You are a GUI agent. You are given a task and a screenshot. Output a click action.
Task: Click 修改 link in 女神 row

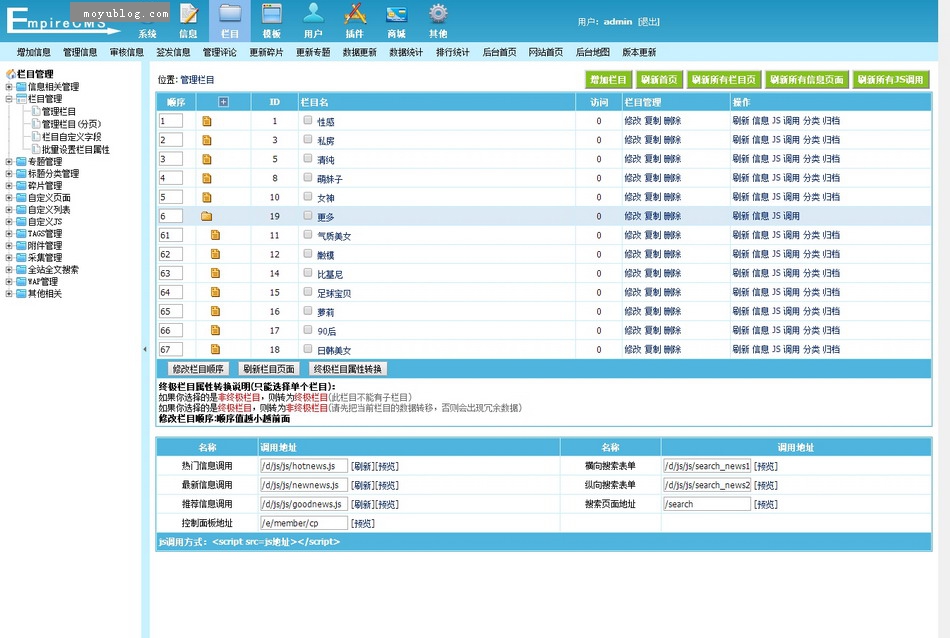633,197
